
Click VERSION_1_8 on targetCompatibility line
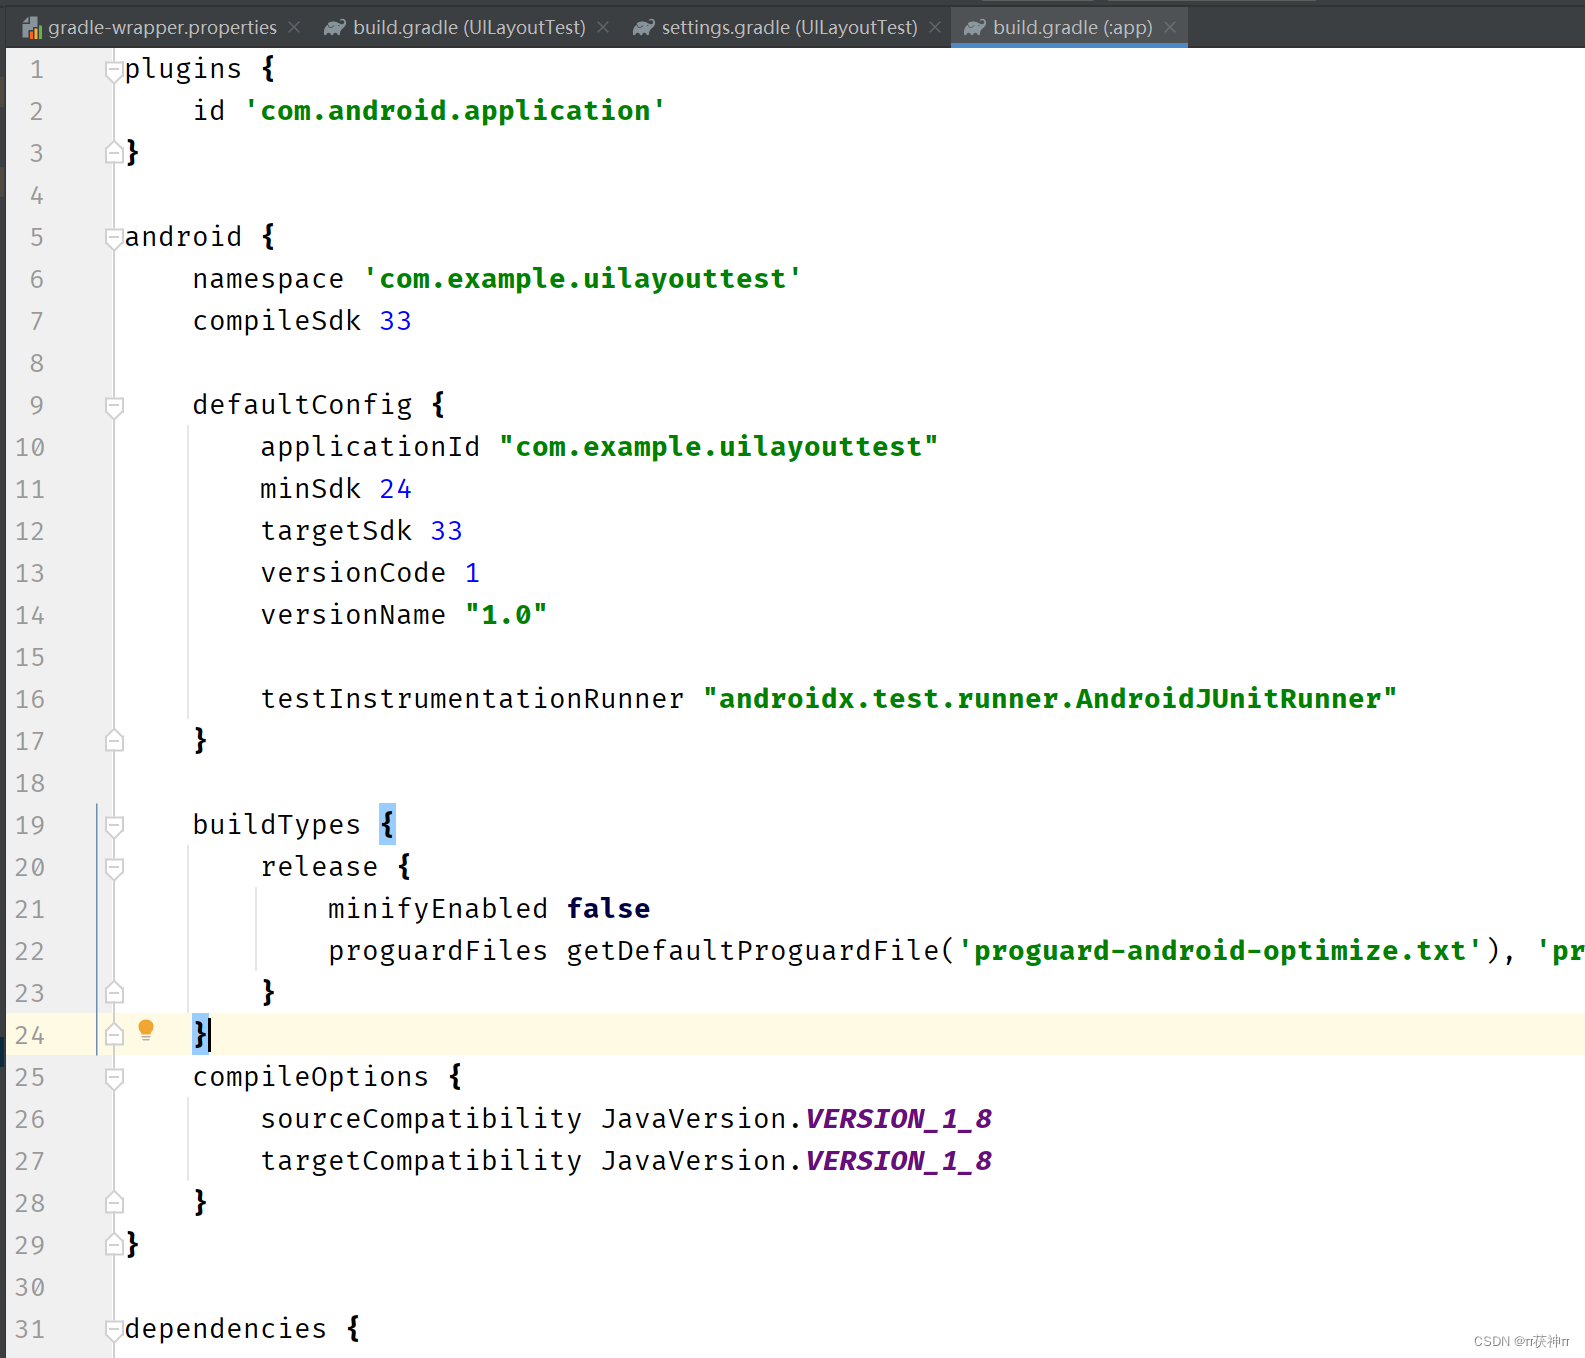click(x=898, y=1160)
